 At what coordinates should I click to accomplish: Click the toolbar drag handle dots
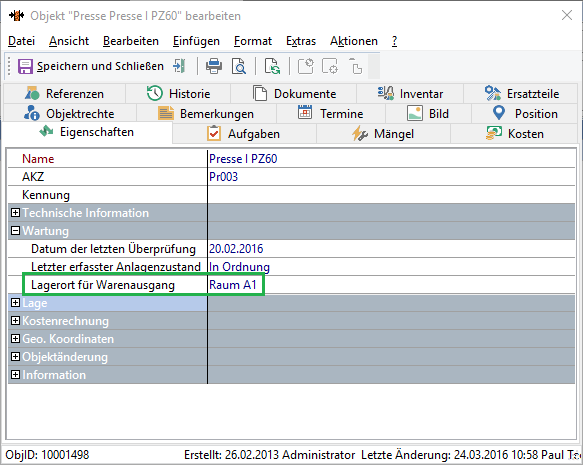click(10, 66)
